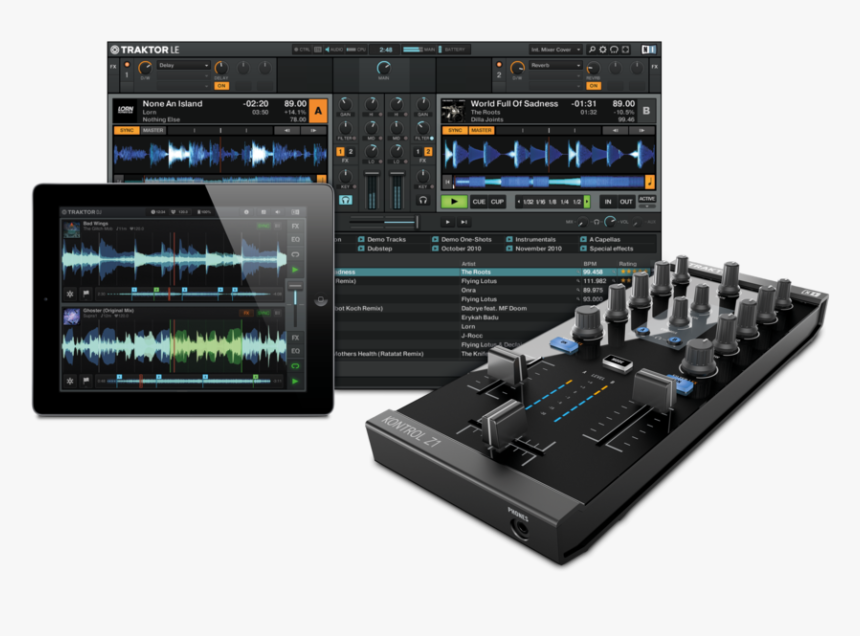Click the headphone chat icon beside the gear
This screenshot has width=860, height=636.
click(614, 49)
